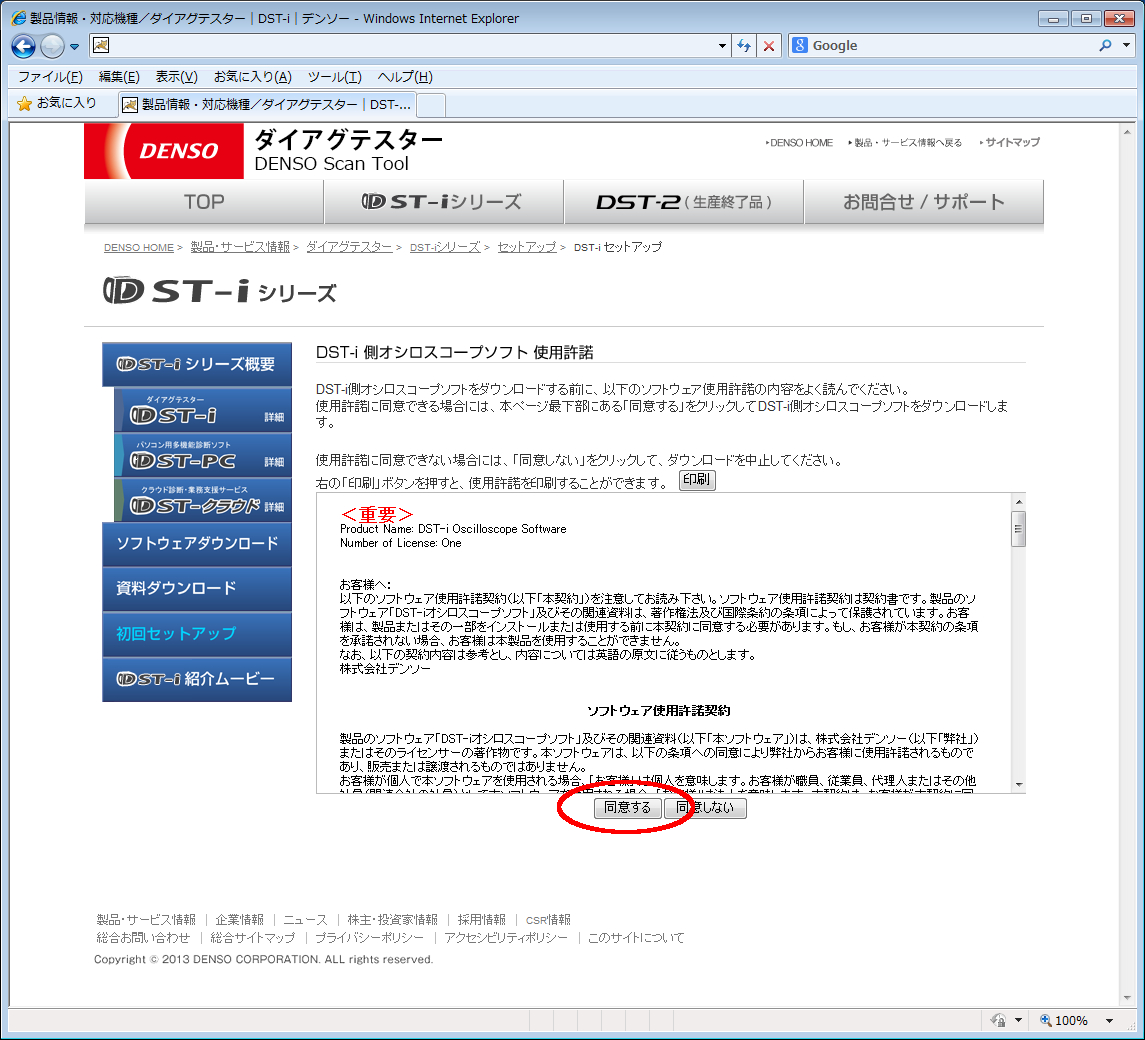This screenshot has width=1145, height=1040.
Task: Select the TOP navigation tab
Action: click(x=204, y=202)
